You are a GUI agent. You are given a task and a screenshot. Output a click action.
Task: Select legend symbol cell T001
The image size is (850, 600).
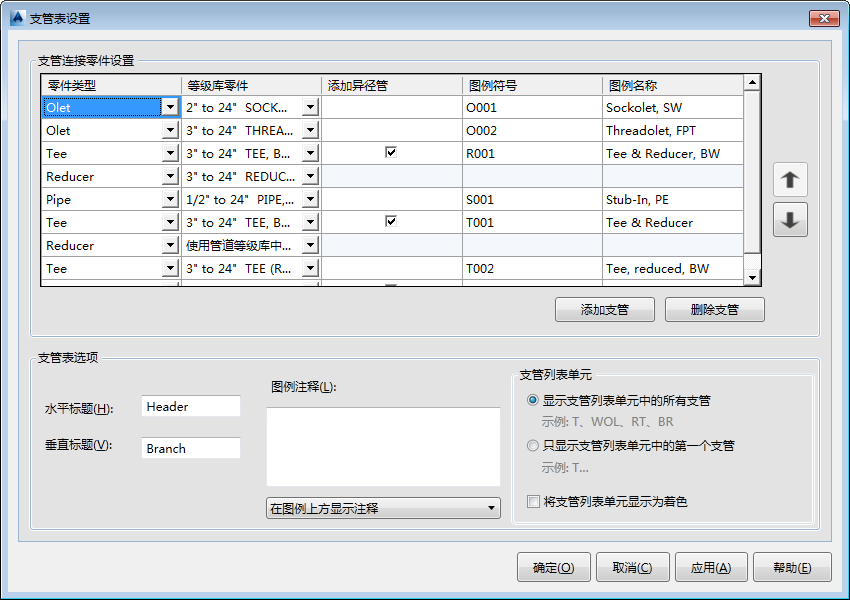point(532,222)
